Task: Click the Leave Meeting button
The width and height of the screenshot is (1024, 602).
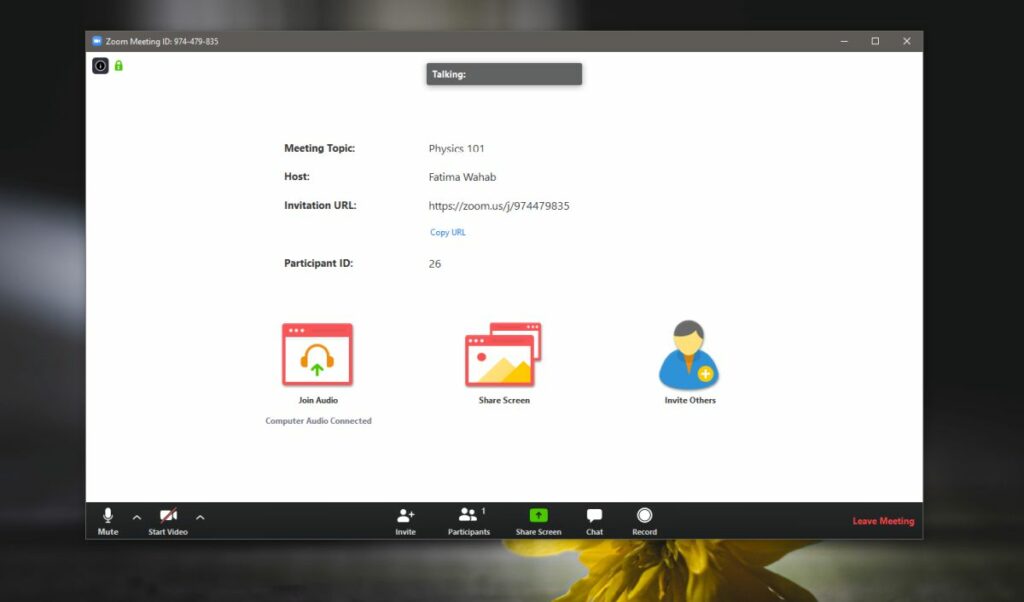Action: [x=883, y=520]
